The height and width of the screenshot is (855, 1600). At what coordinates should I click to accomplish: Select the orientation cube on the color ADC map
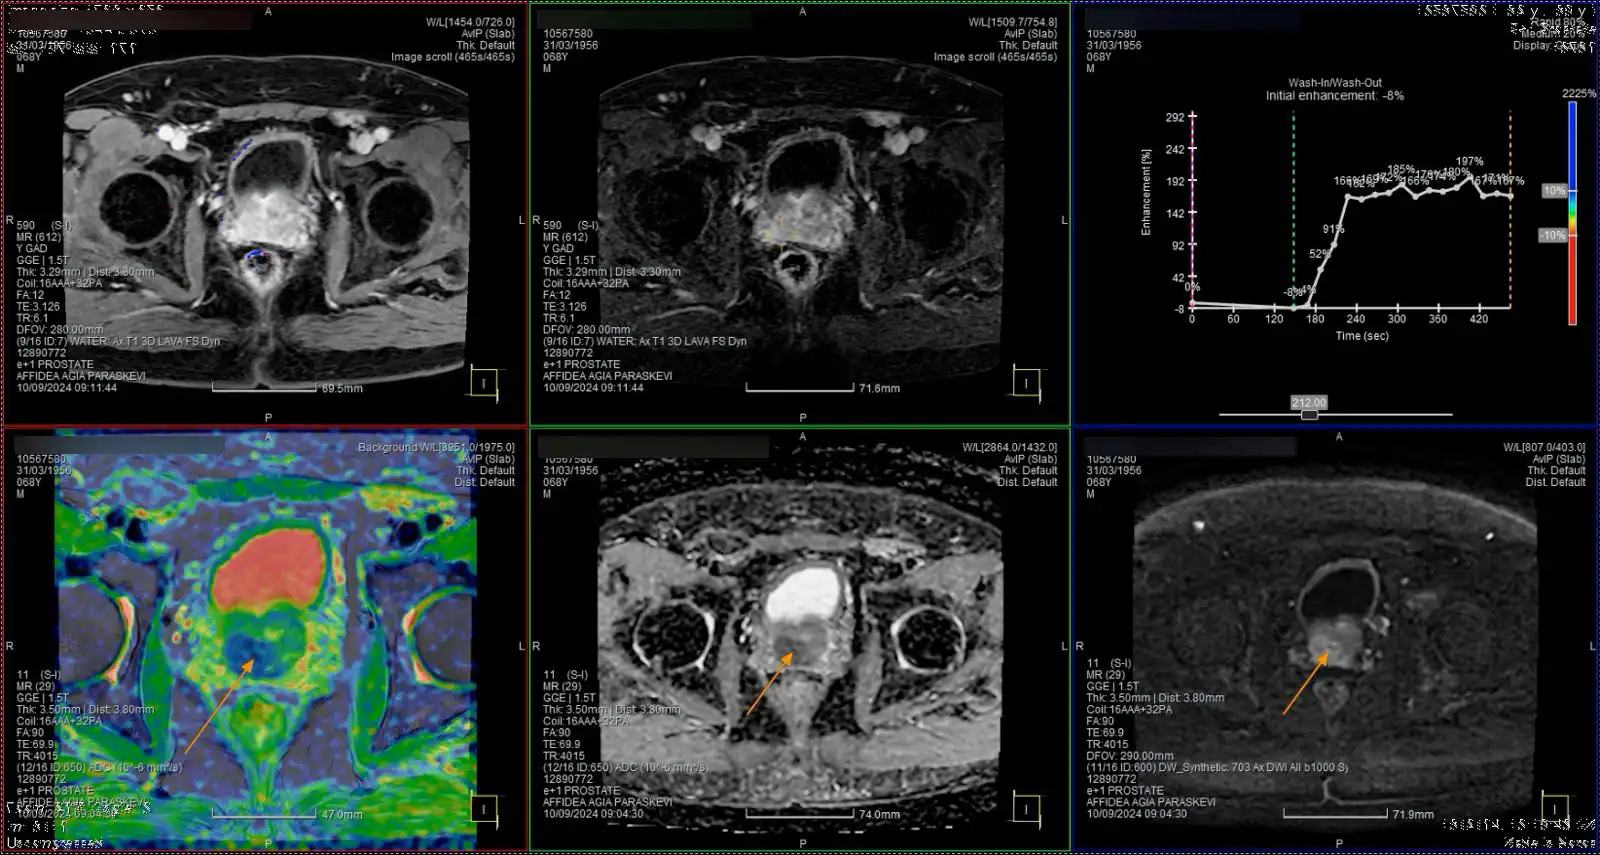(x=484, y=808)
